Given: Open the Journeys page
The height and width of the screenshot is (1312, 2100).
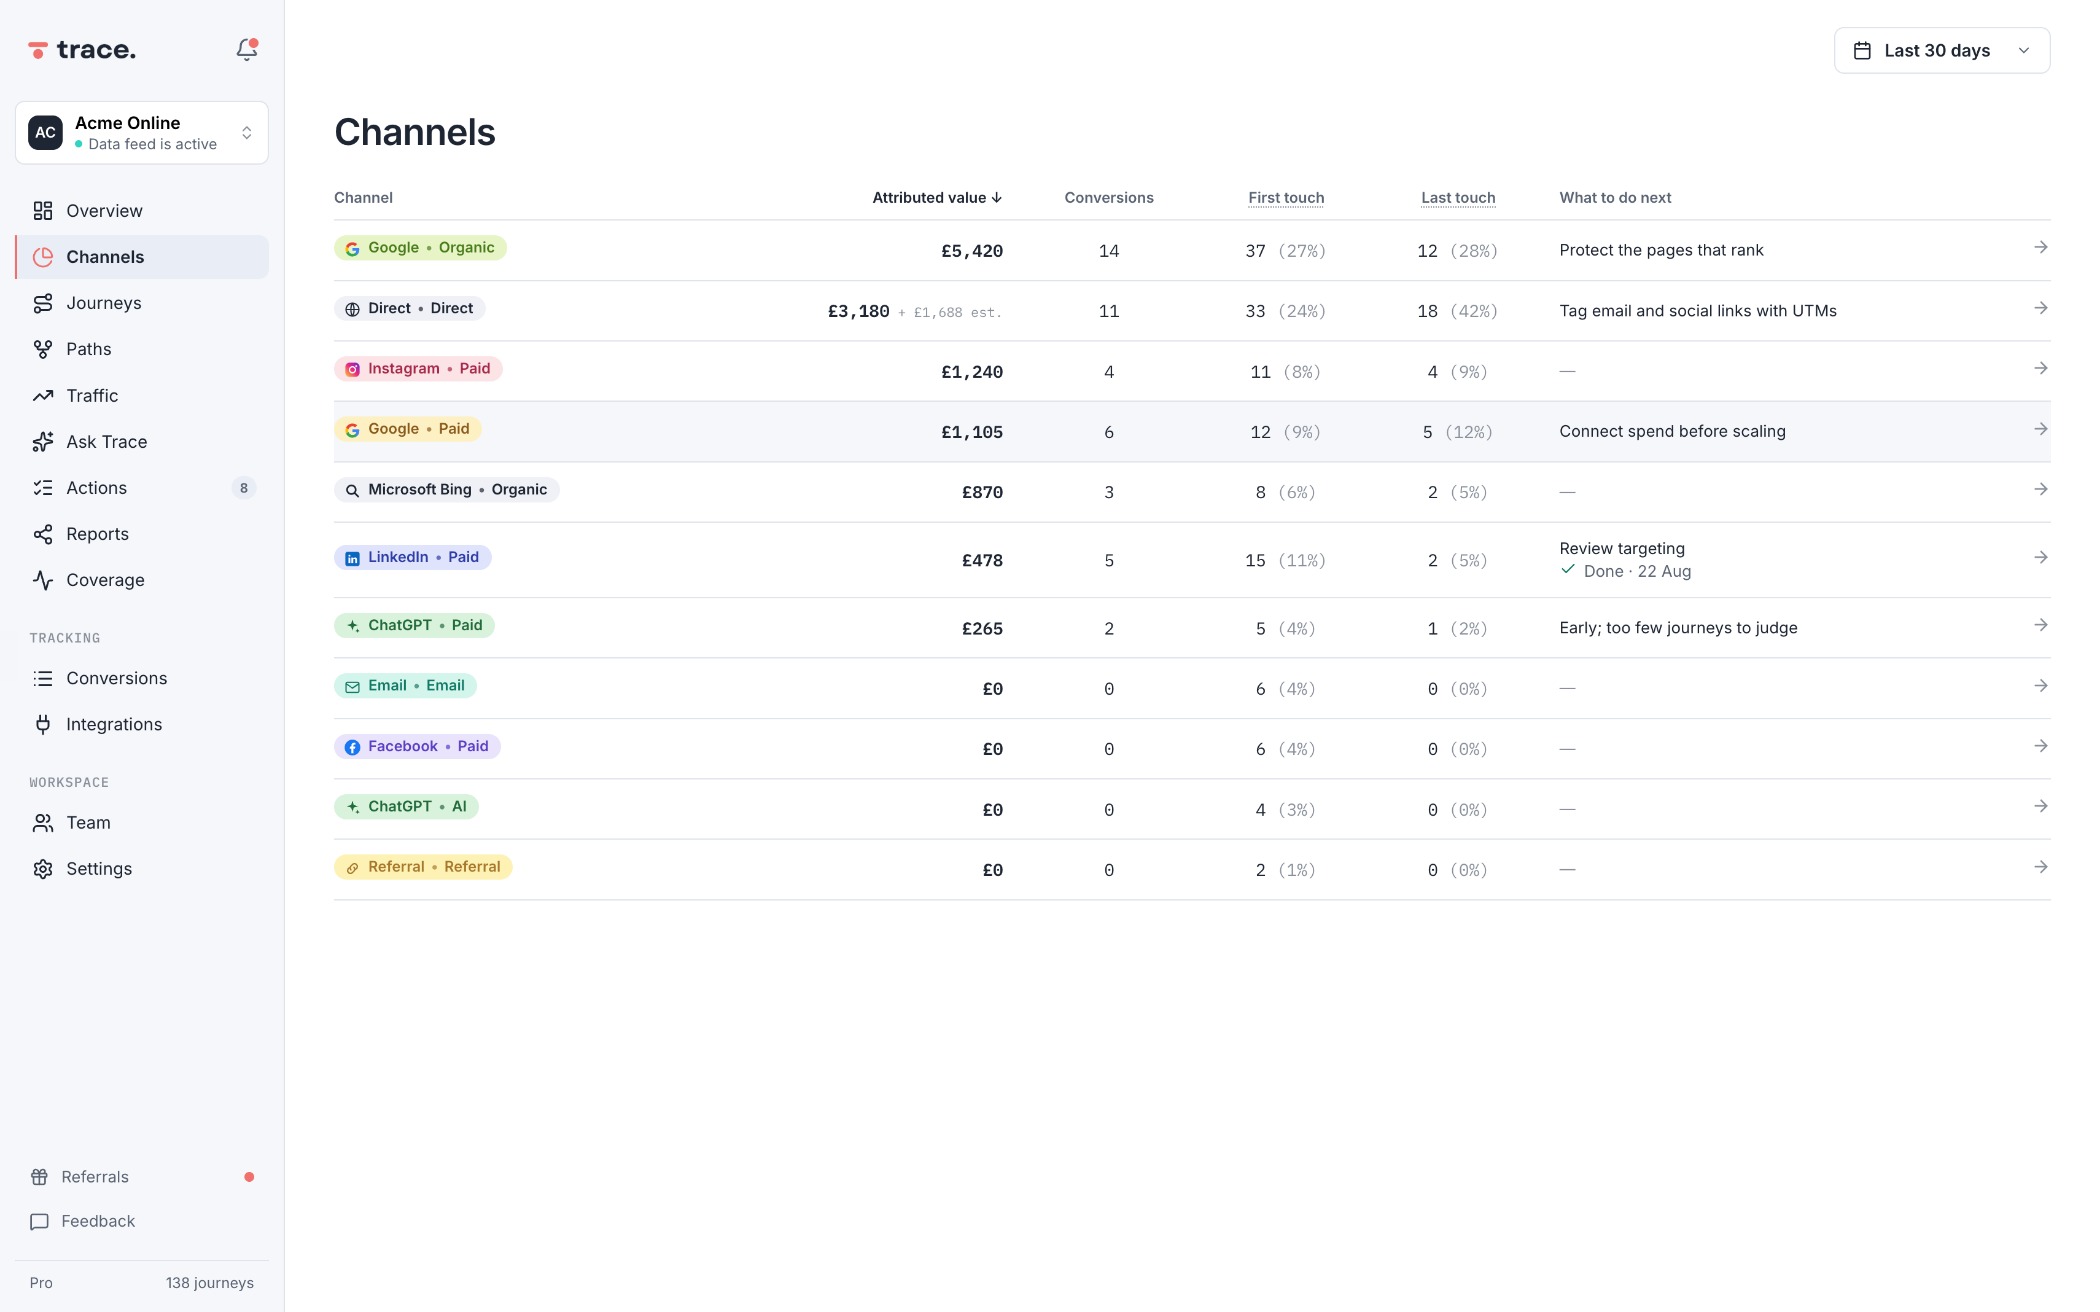Looking at the screenshot, I should (x=142, y=303).
